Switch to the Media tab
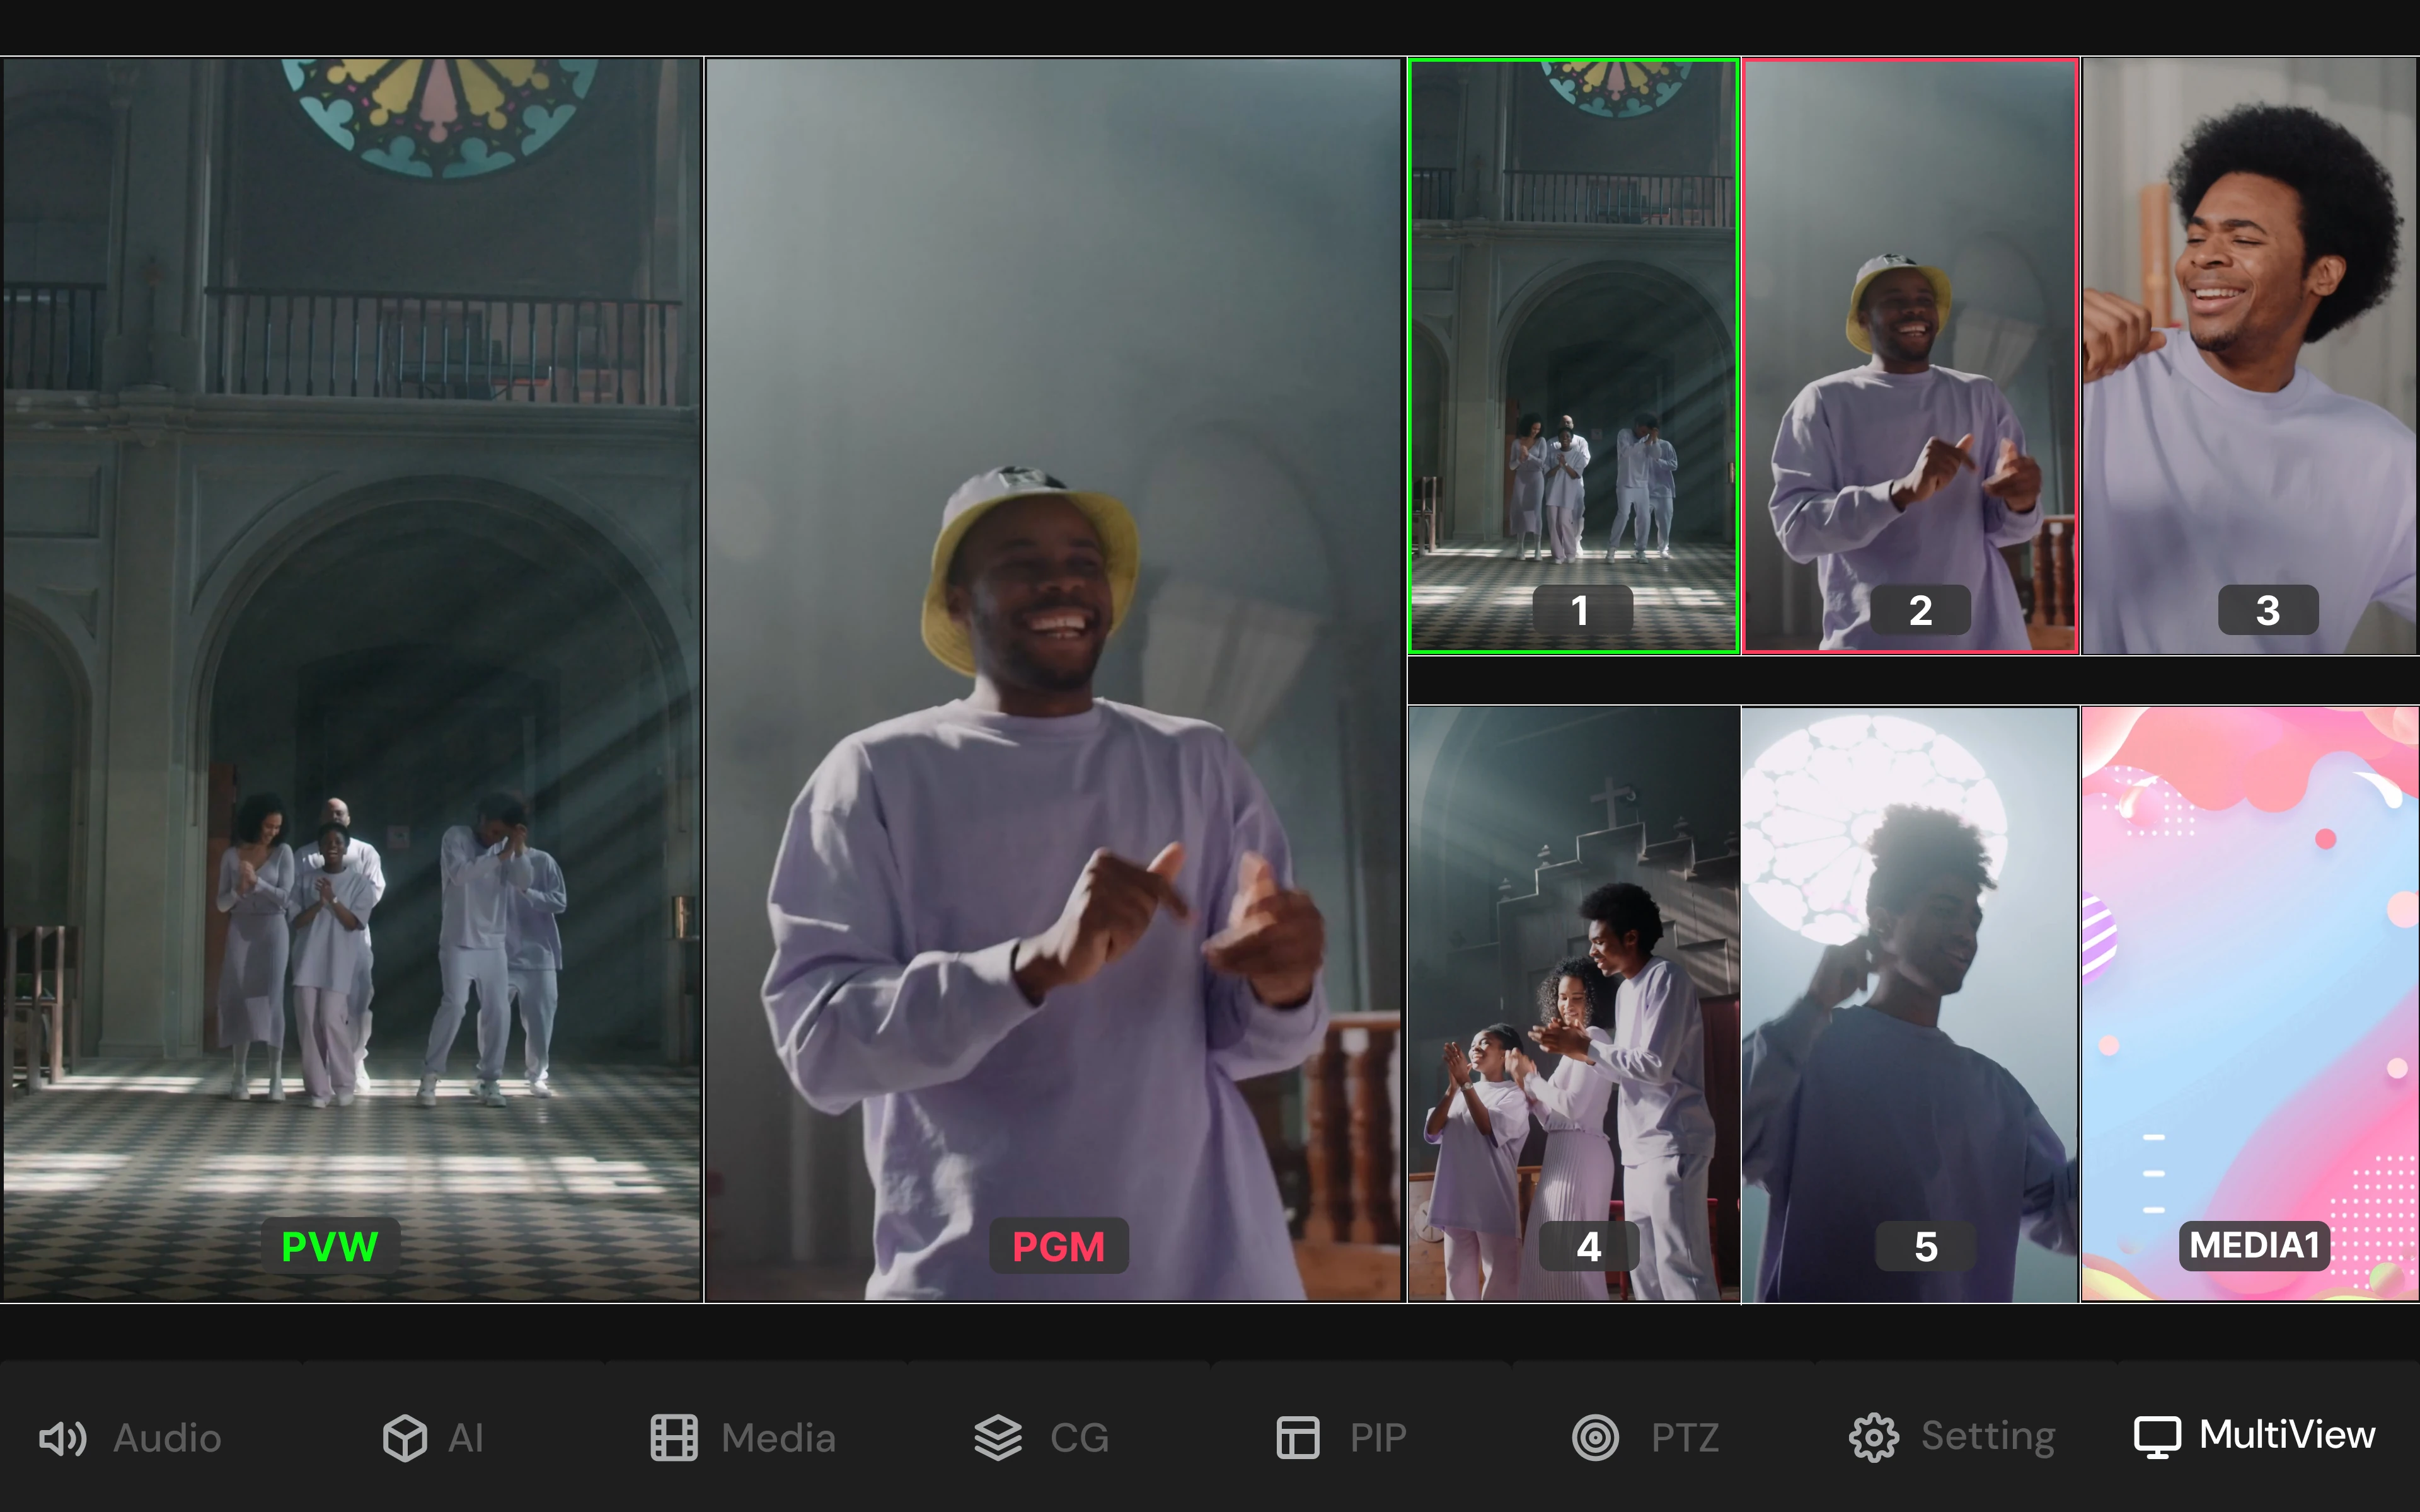Screen dimensions: 2420x1512 (x=778, y=1438)
